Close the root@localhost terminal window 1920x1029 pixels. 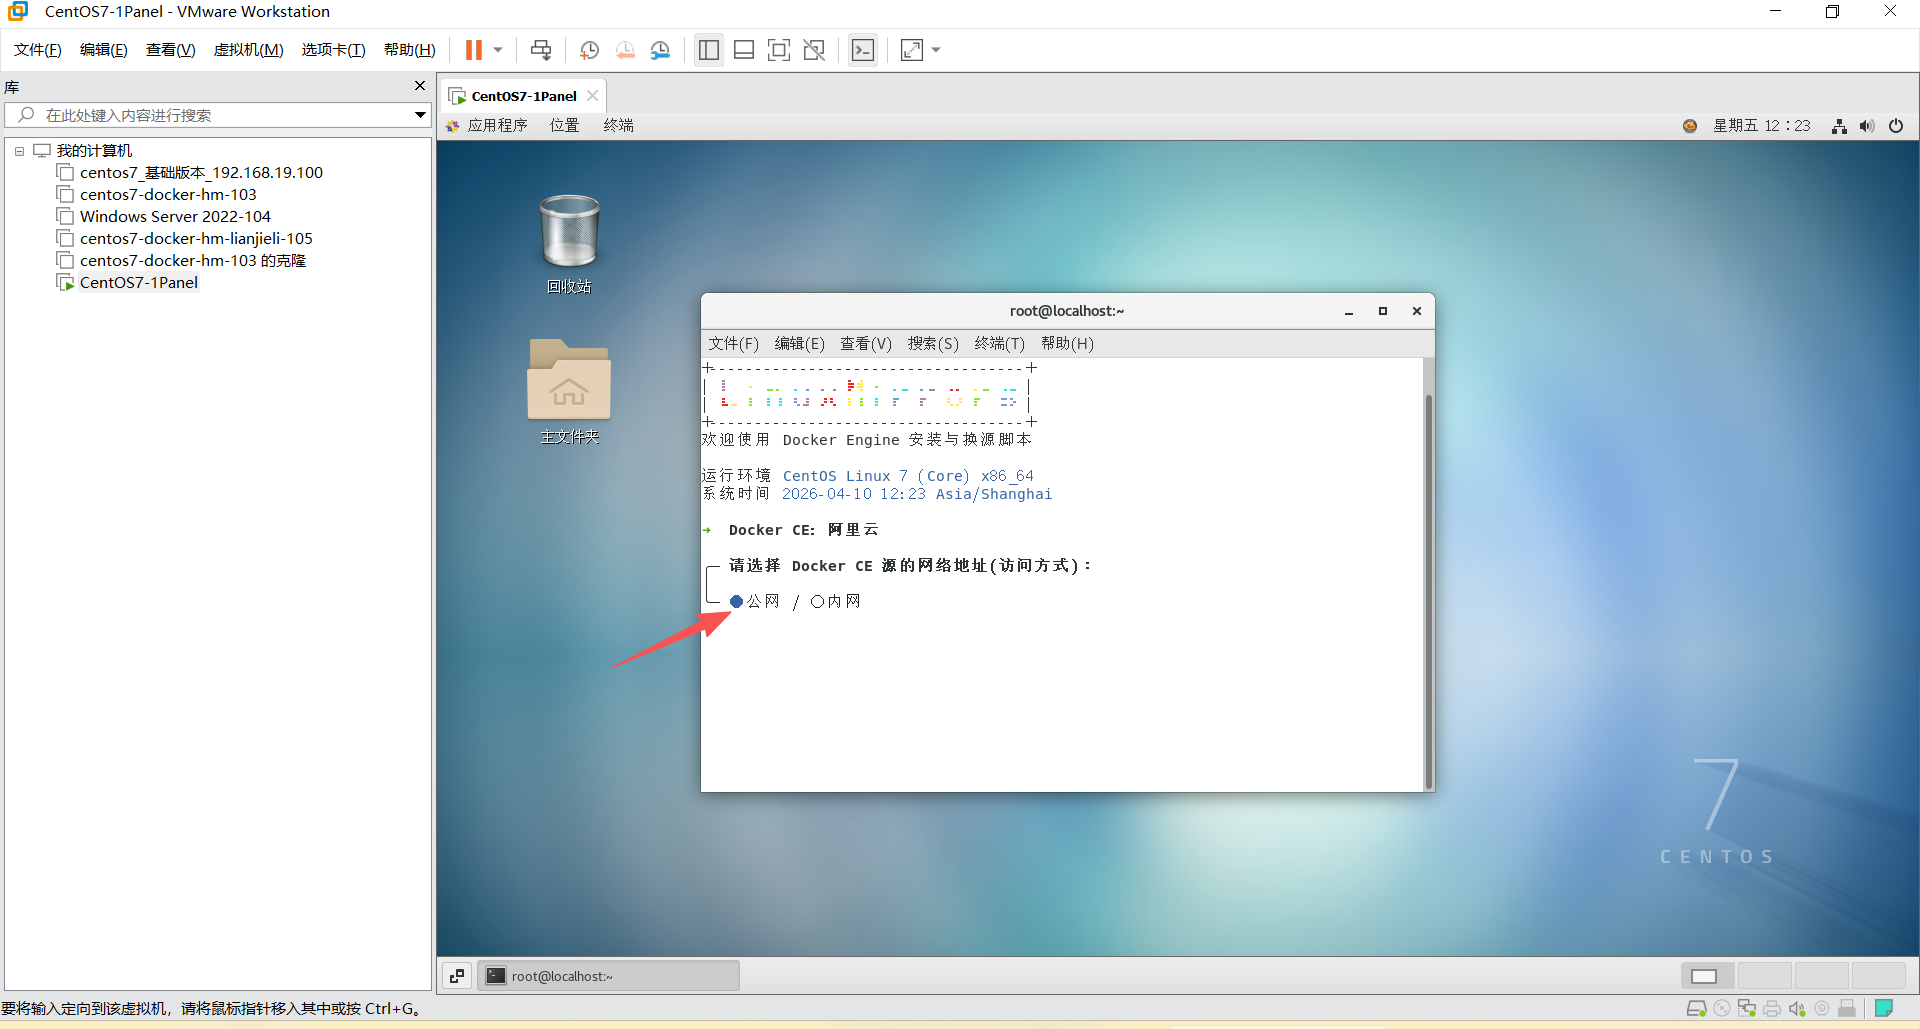click(x=1417, y=311)
